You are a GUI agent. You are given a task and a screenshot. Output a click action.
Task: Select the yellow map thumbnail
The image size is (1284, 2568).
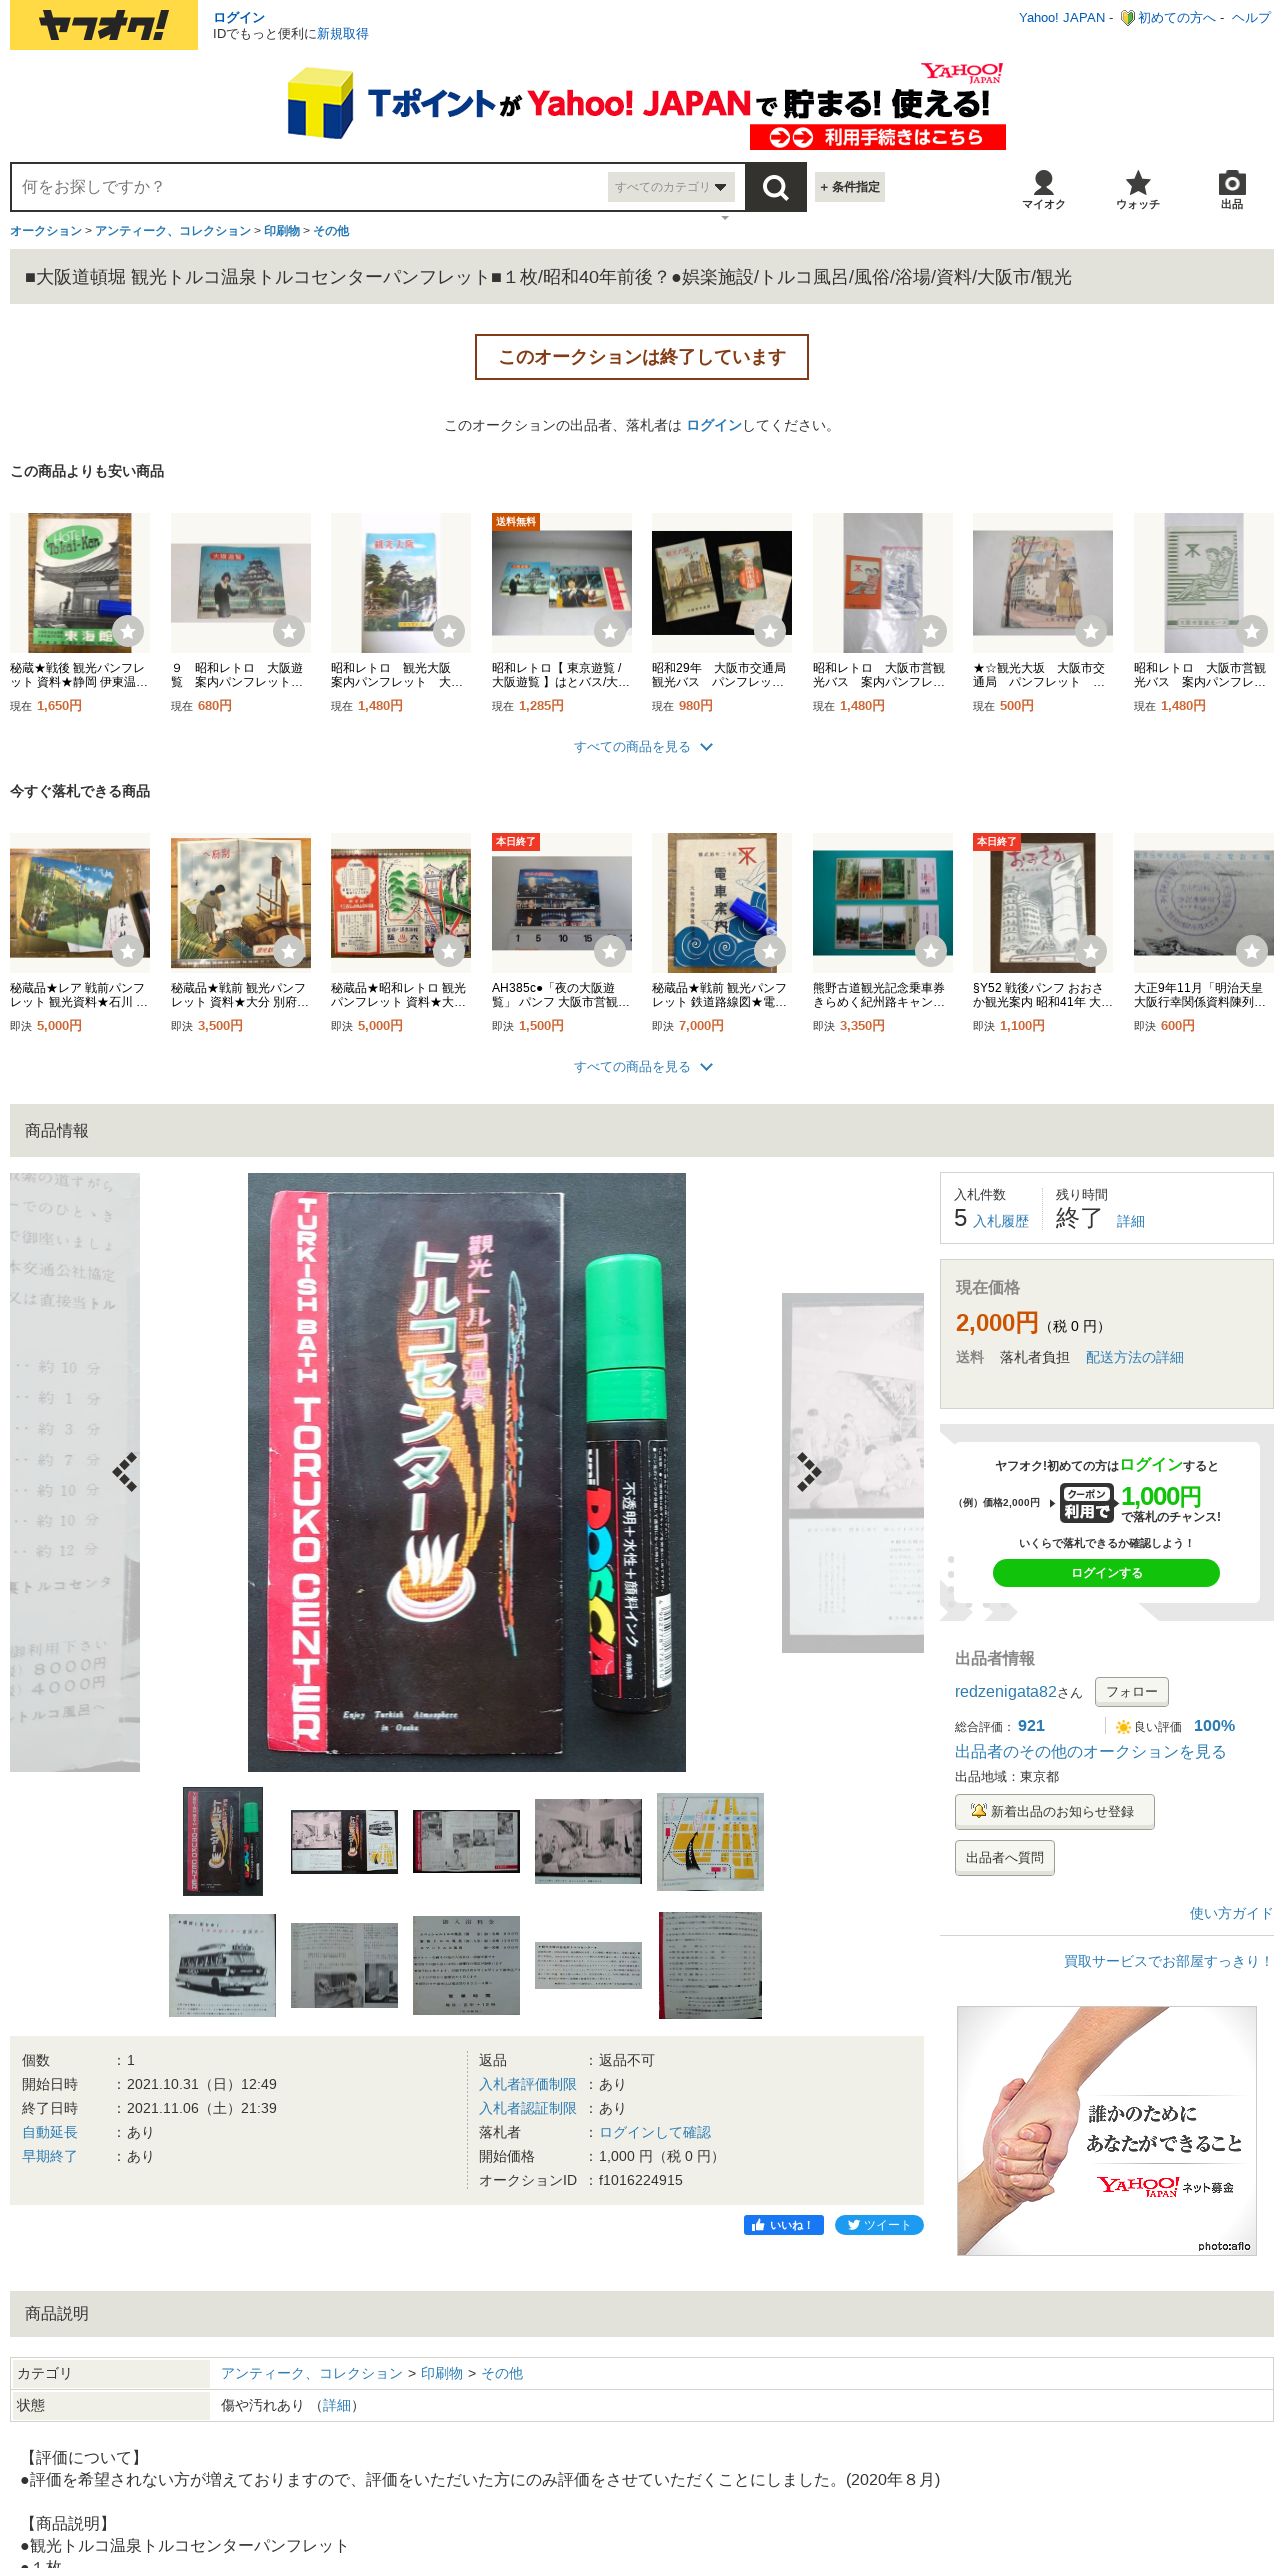click(x=710, y=1842)
